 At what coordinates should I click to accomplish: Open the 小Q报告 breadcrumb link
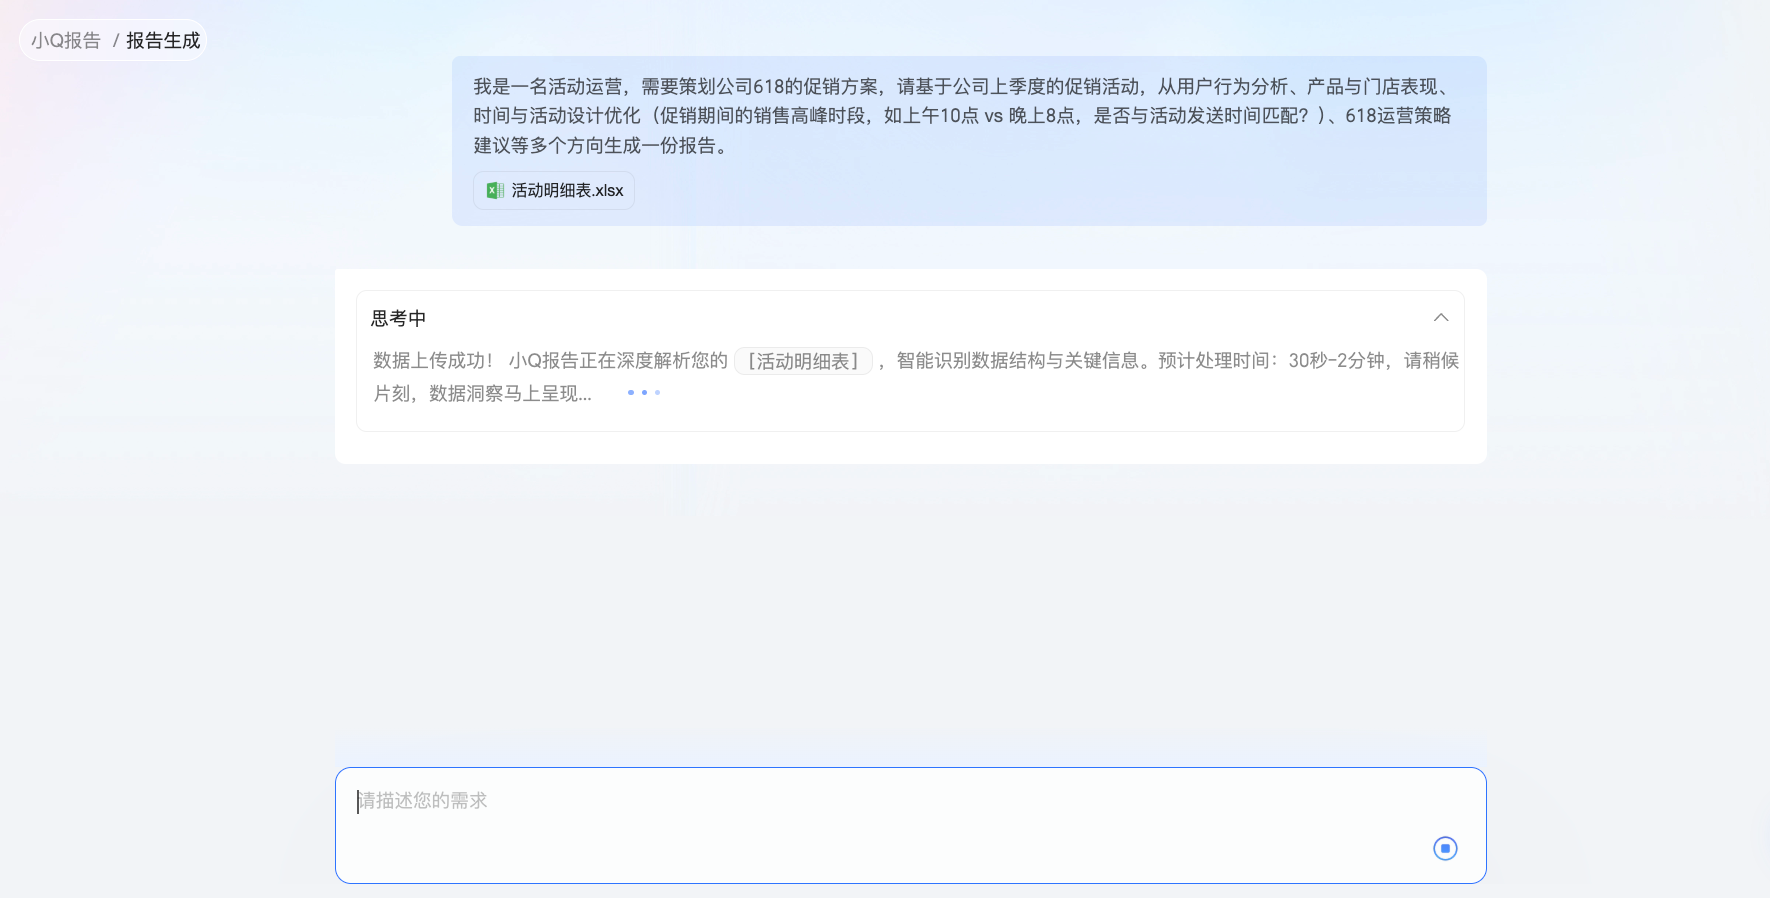[x=66, y=41]
